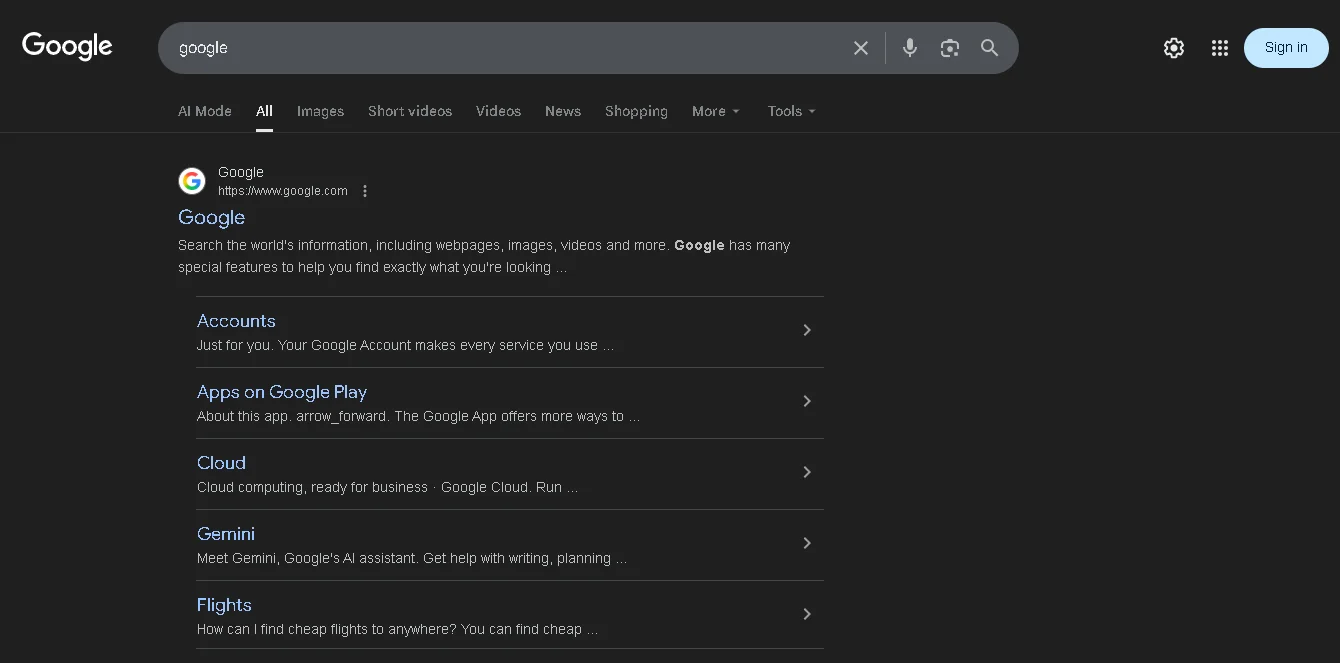Open Quick Settings gear icon
The width and height of the screenshot is (1340, 663).
click(1173, 48)
